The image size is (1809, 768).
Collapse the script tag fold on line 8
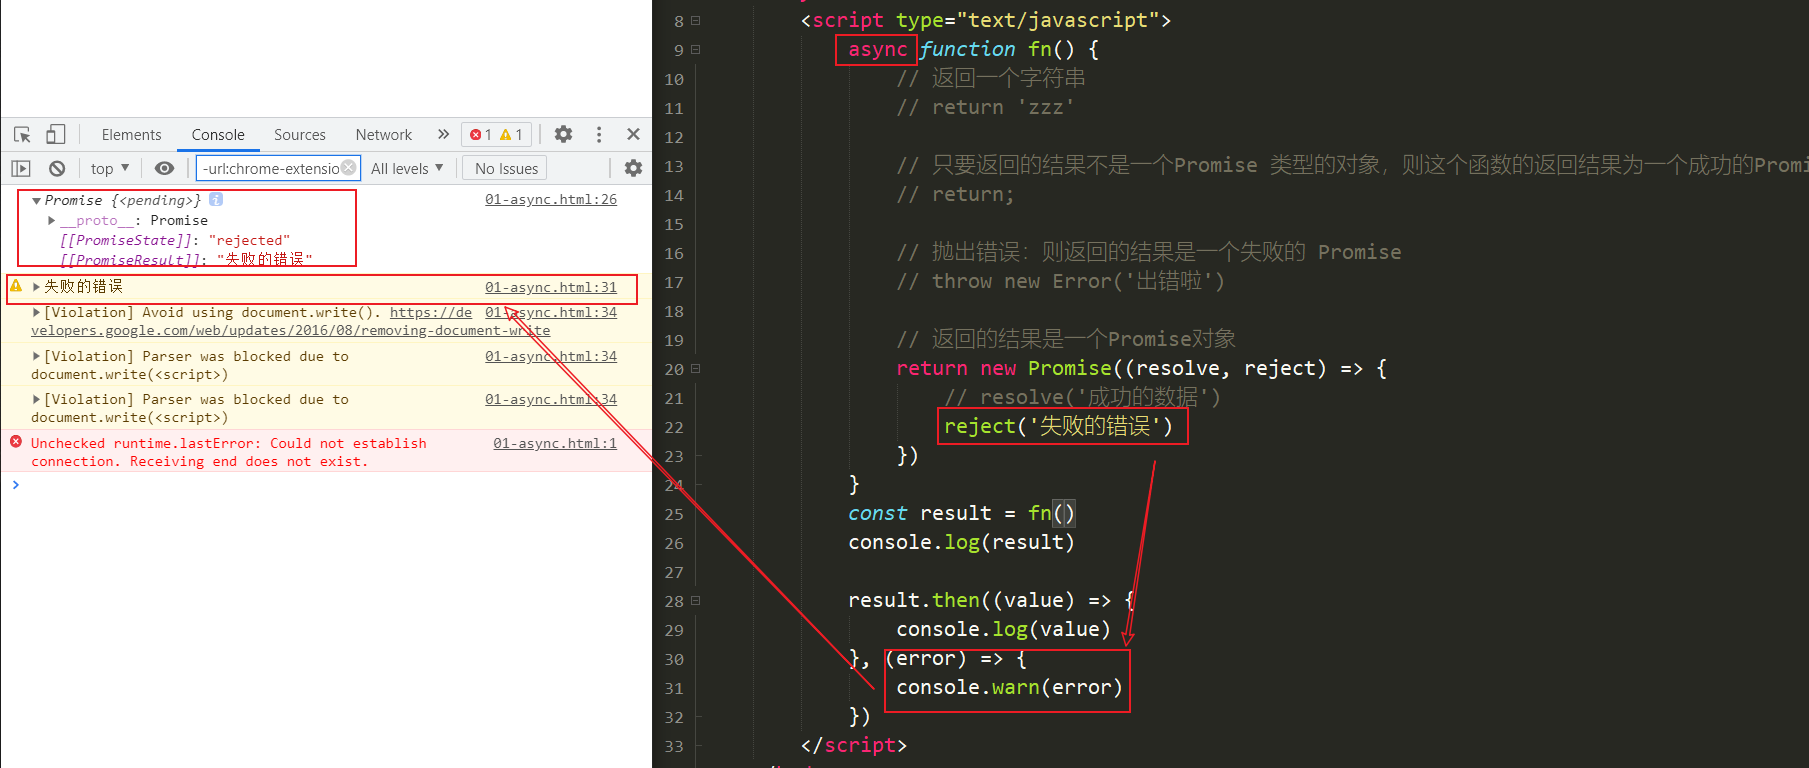click(x=696, y=20)
